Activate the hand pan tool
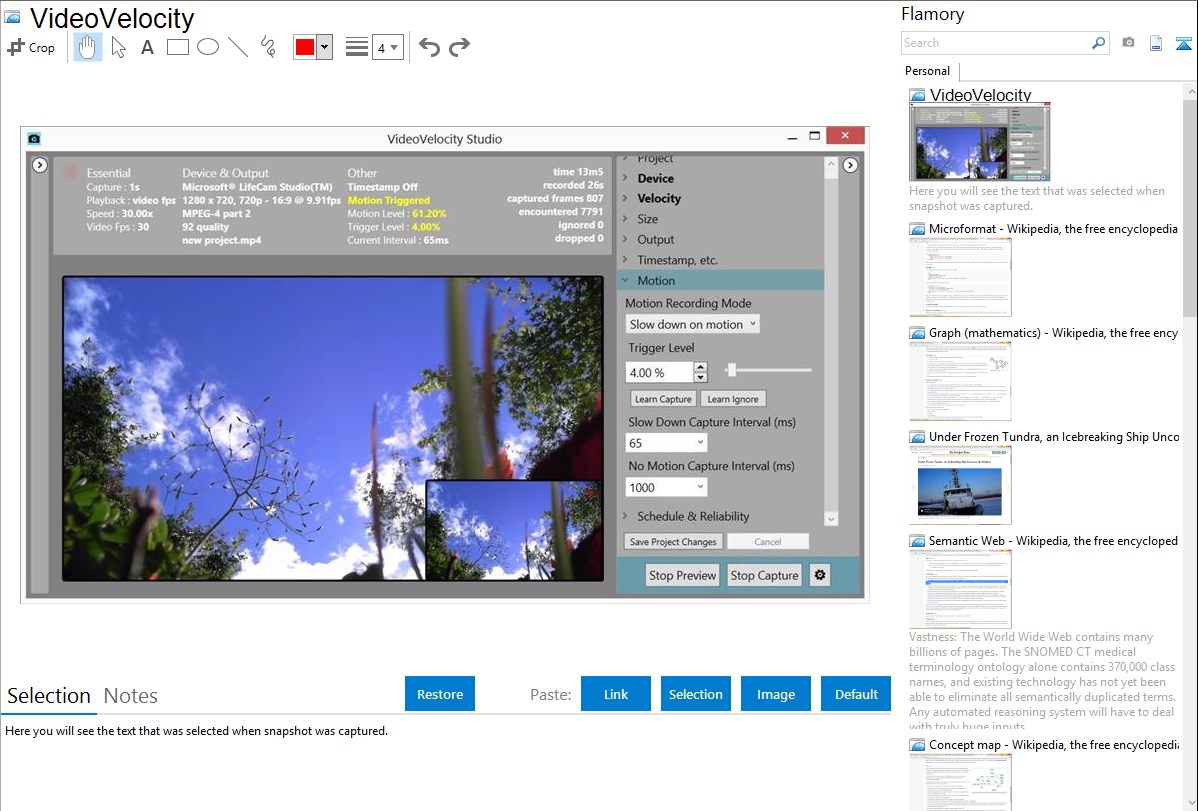The image size is (1198, 811). [88, 47]
